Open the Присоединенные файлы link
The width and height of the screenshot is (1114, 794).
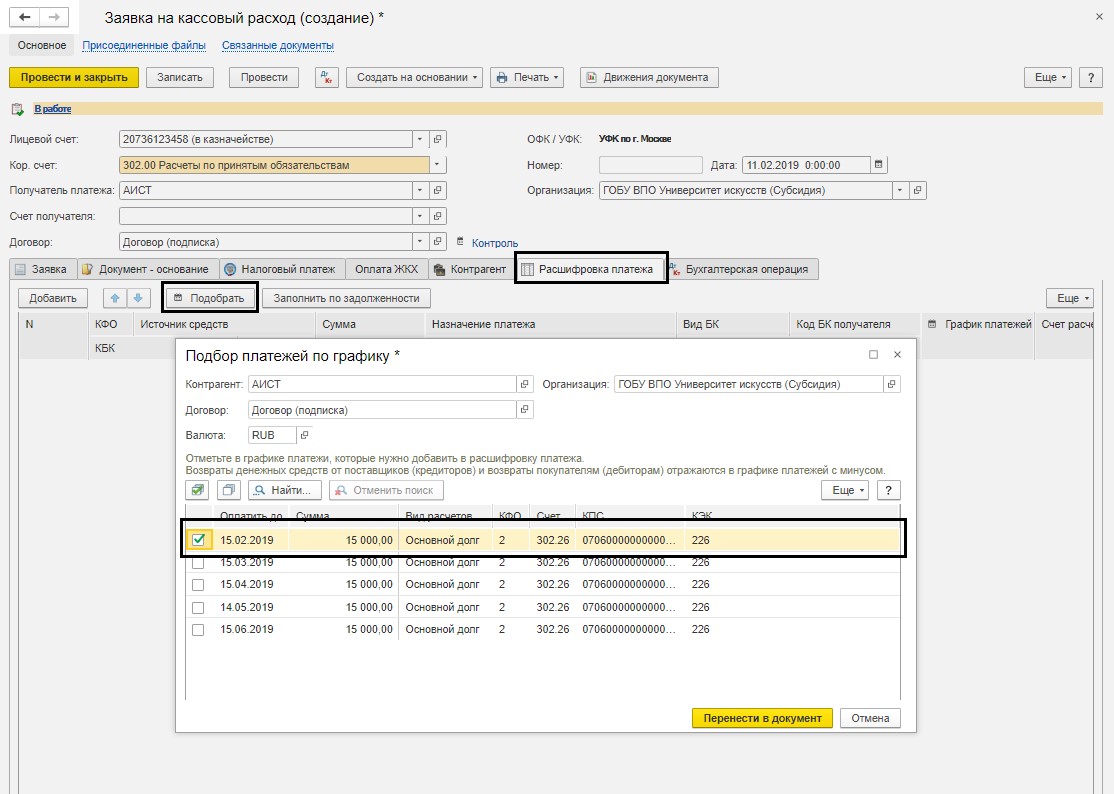[x=144, y=45]
